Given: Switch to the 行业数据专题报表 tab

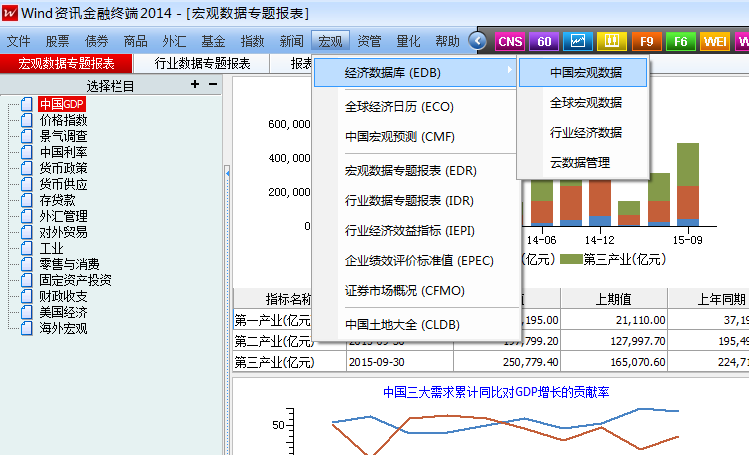Looking at the screenshot, I should pyautogui.click(x=202, y=63).
